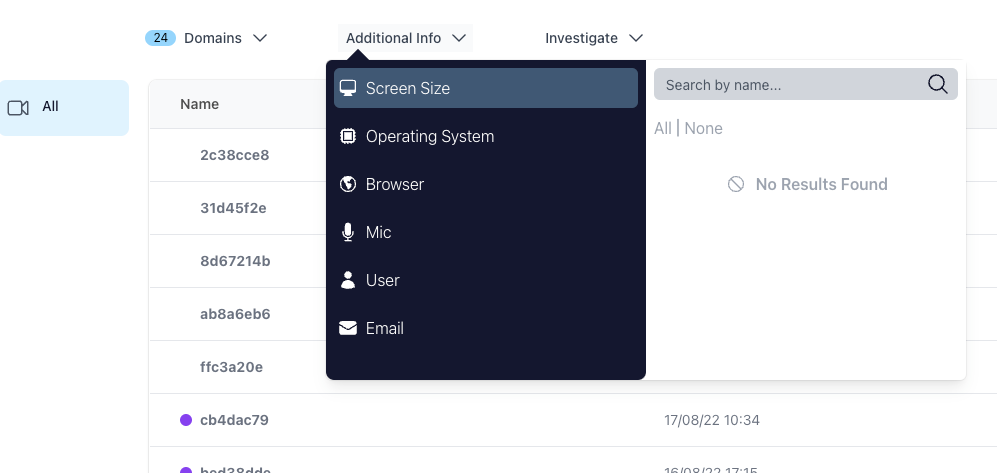Screen dimensions: 997x473
Task: Choose the Browser filter option
Action: tap(395, 184)
